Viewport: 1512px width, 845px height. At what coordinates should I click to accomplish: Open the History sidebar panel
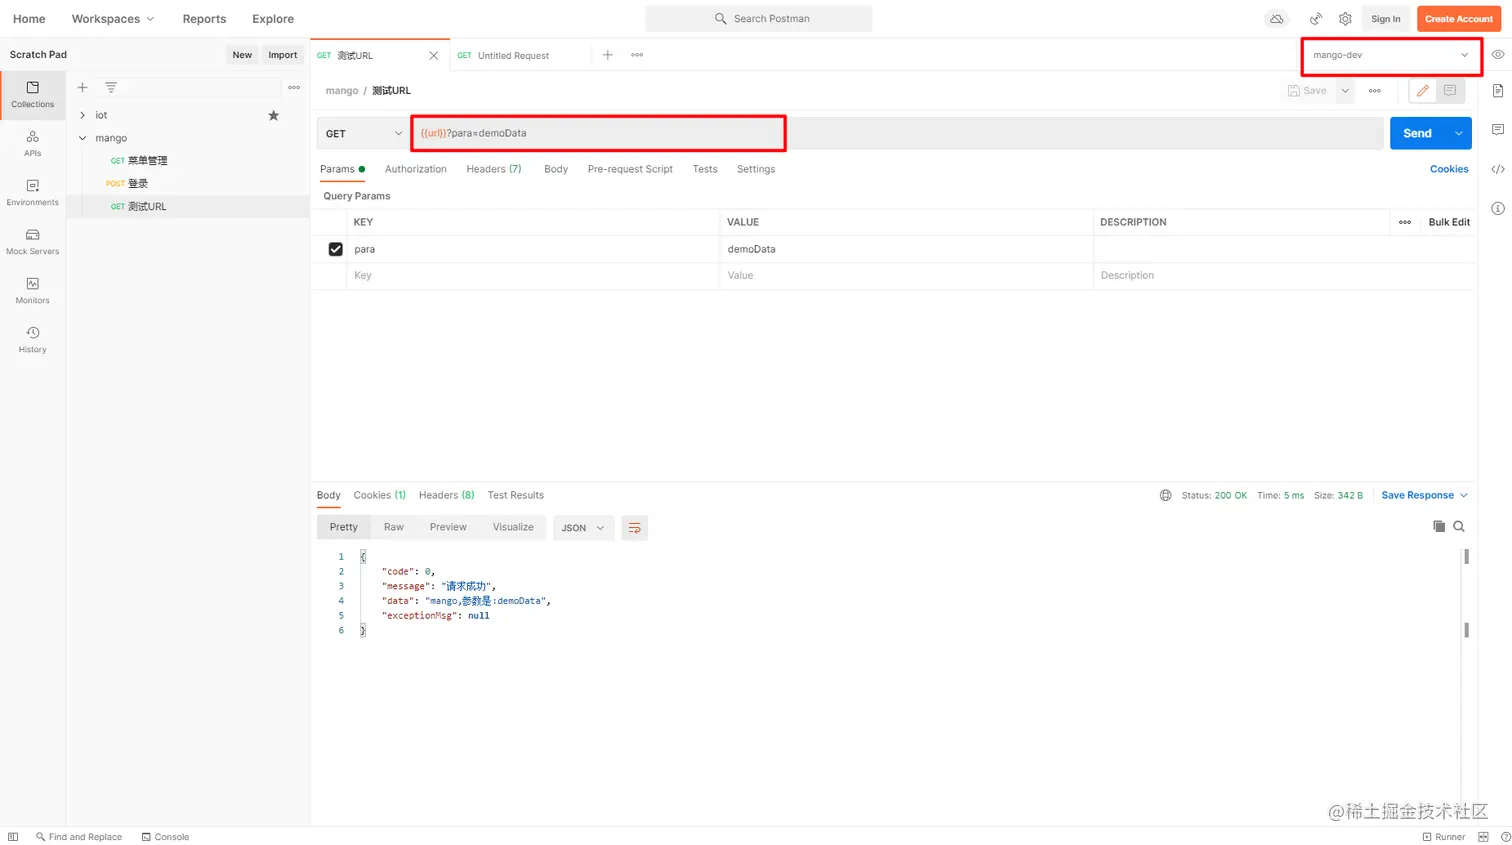[32, 340]
